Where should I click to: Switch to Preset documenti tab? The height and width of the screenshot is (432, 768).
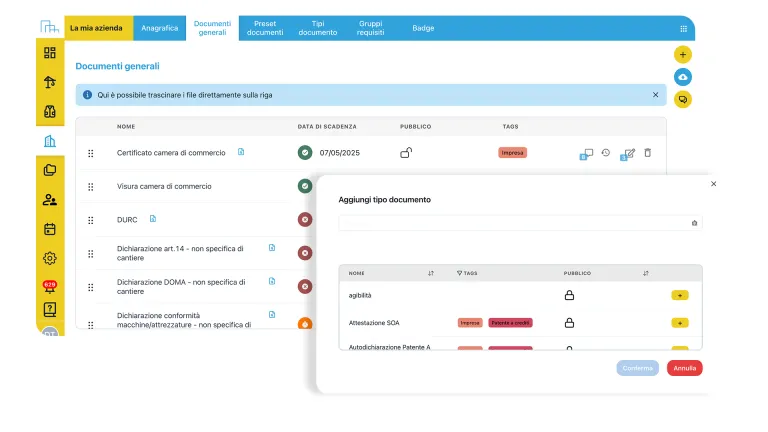[265, 28]
